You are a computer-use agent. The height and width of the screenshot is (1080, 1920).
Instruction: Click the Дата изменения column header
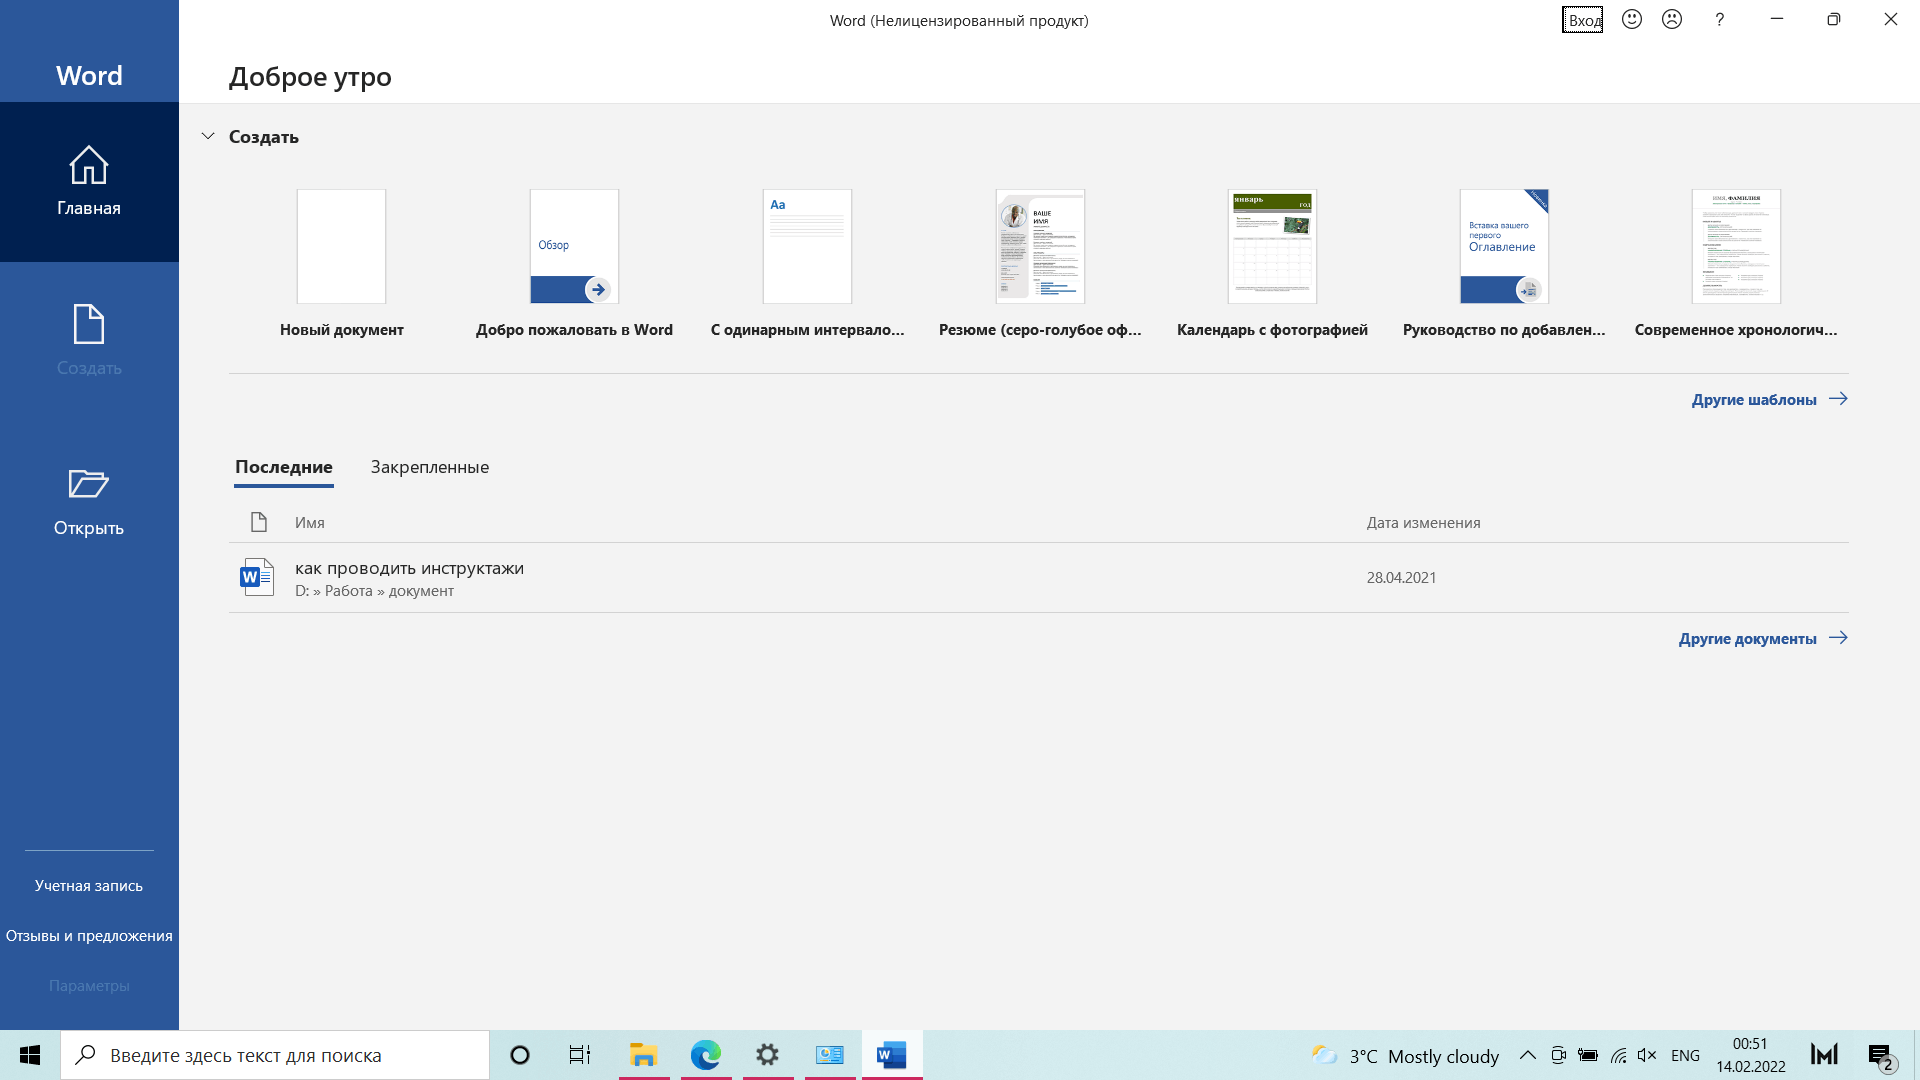1423,522
